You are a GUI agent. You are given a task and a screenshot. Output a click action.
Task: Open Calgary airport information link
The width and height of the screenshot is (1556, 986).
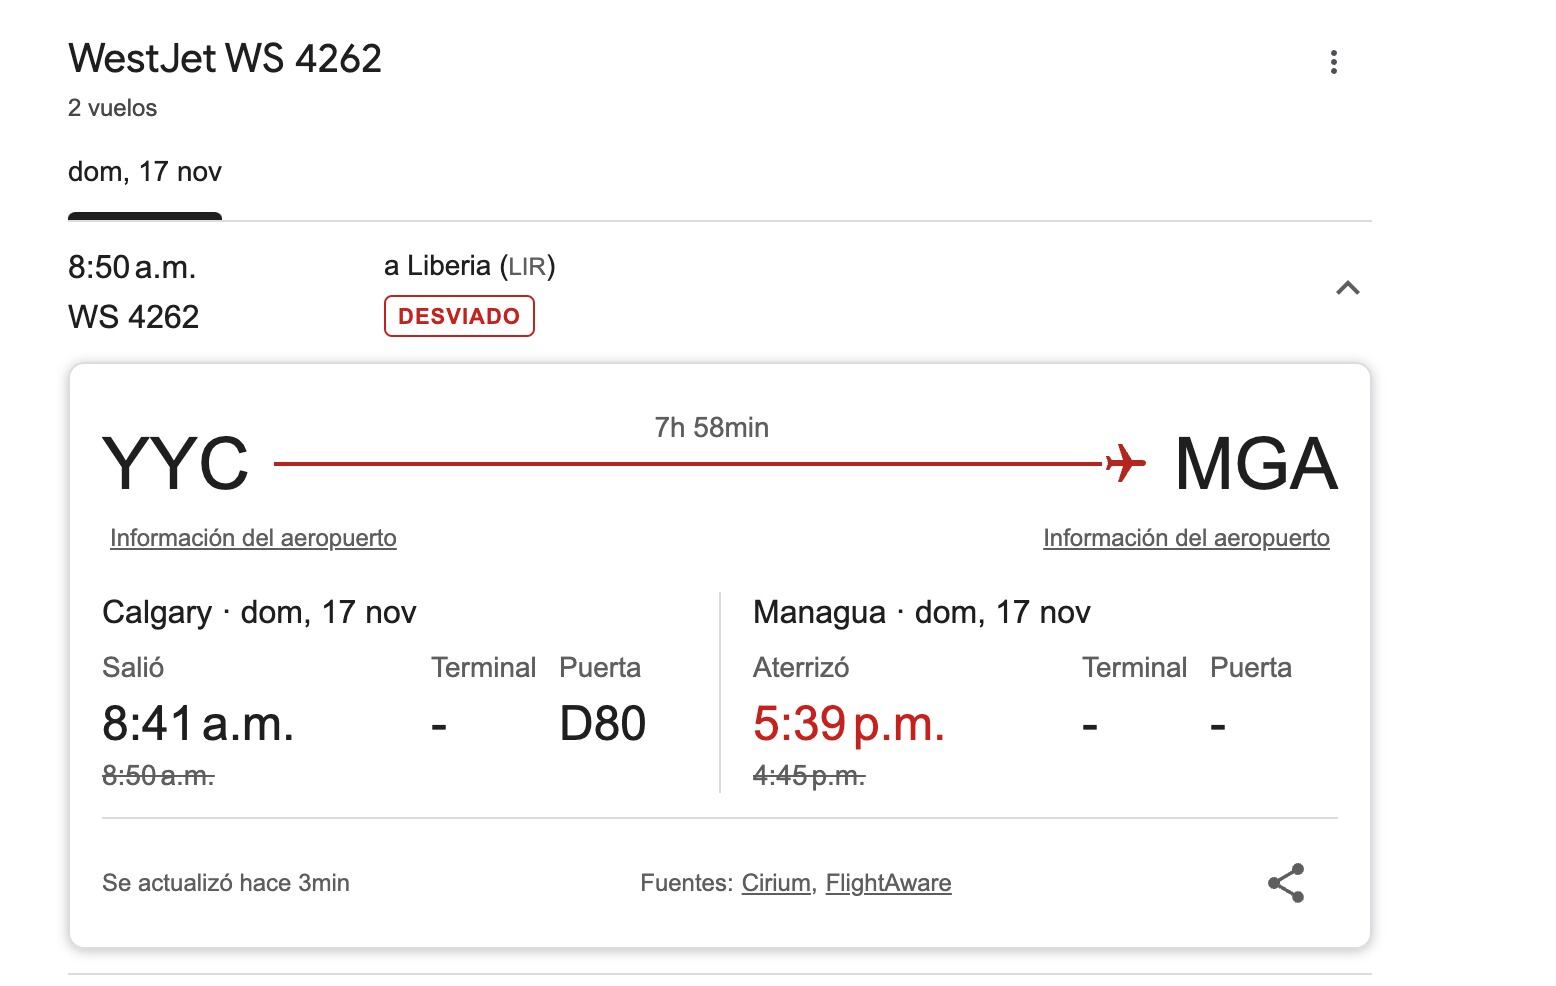point(253,538)
